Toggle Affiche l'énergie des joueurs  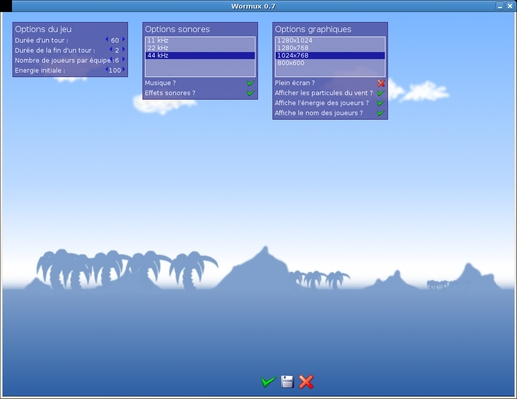381,103
